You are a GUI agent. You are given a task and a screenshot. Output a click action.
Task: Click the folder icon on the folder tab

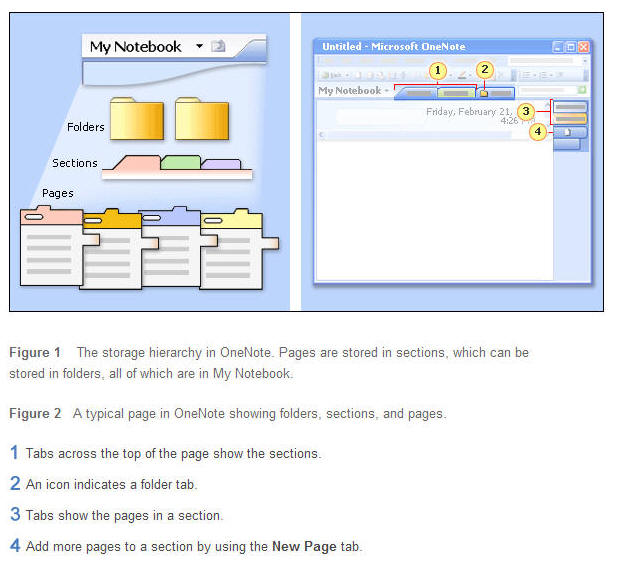pos(484,92)
